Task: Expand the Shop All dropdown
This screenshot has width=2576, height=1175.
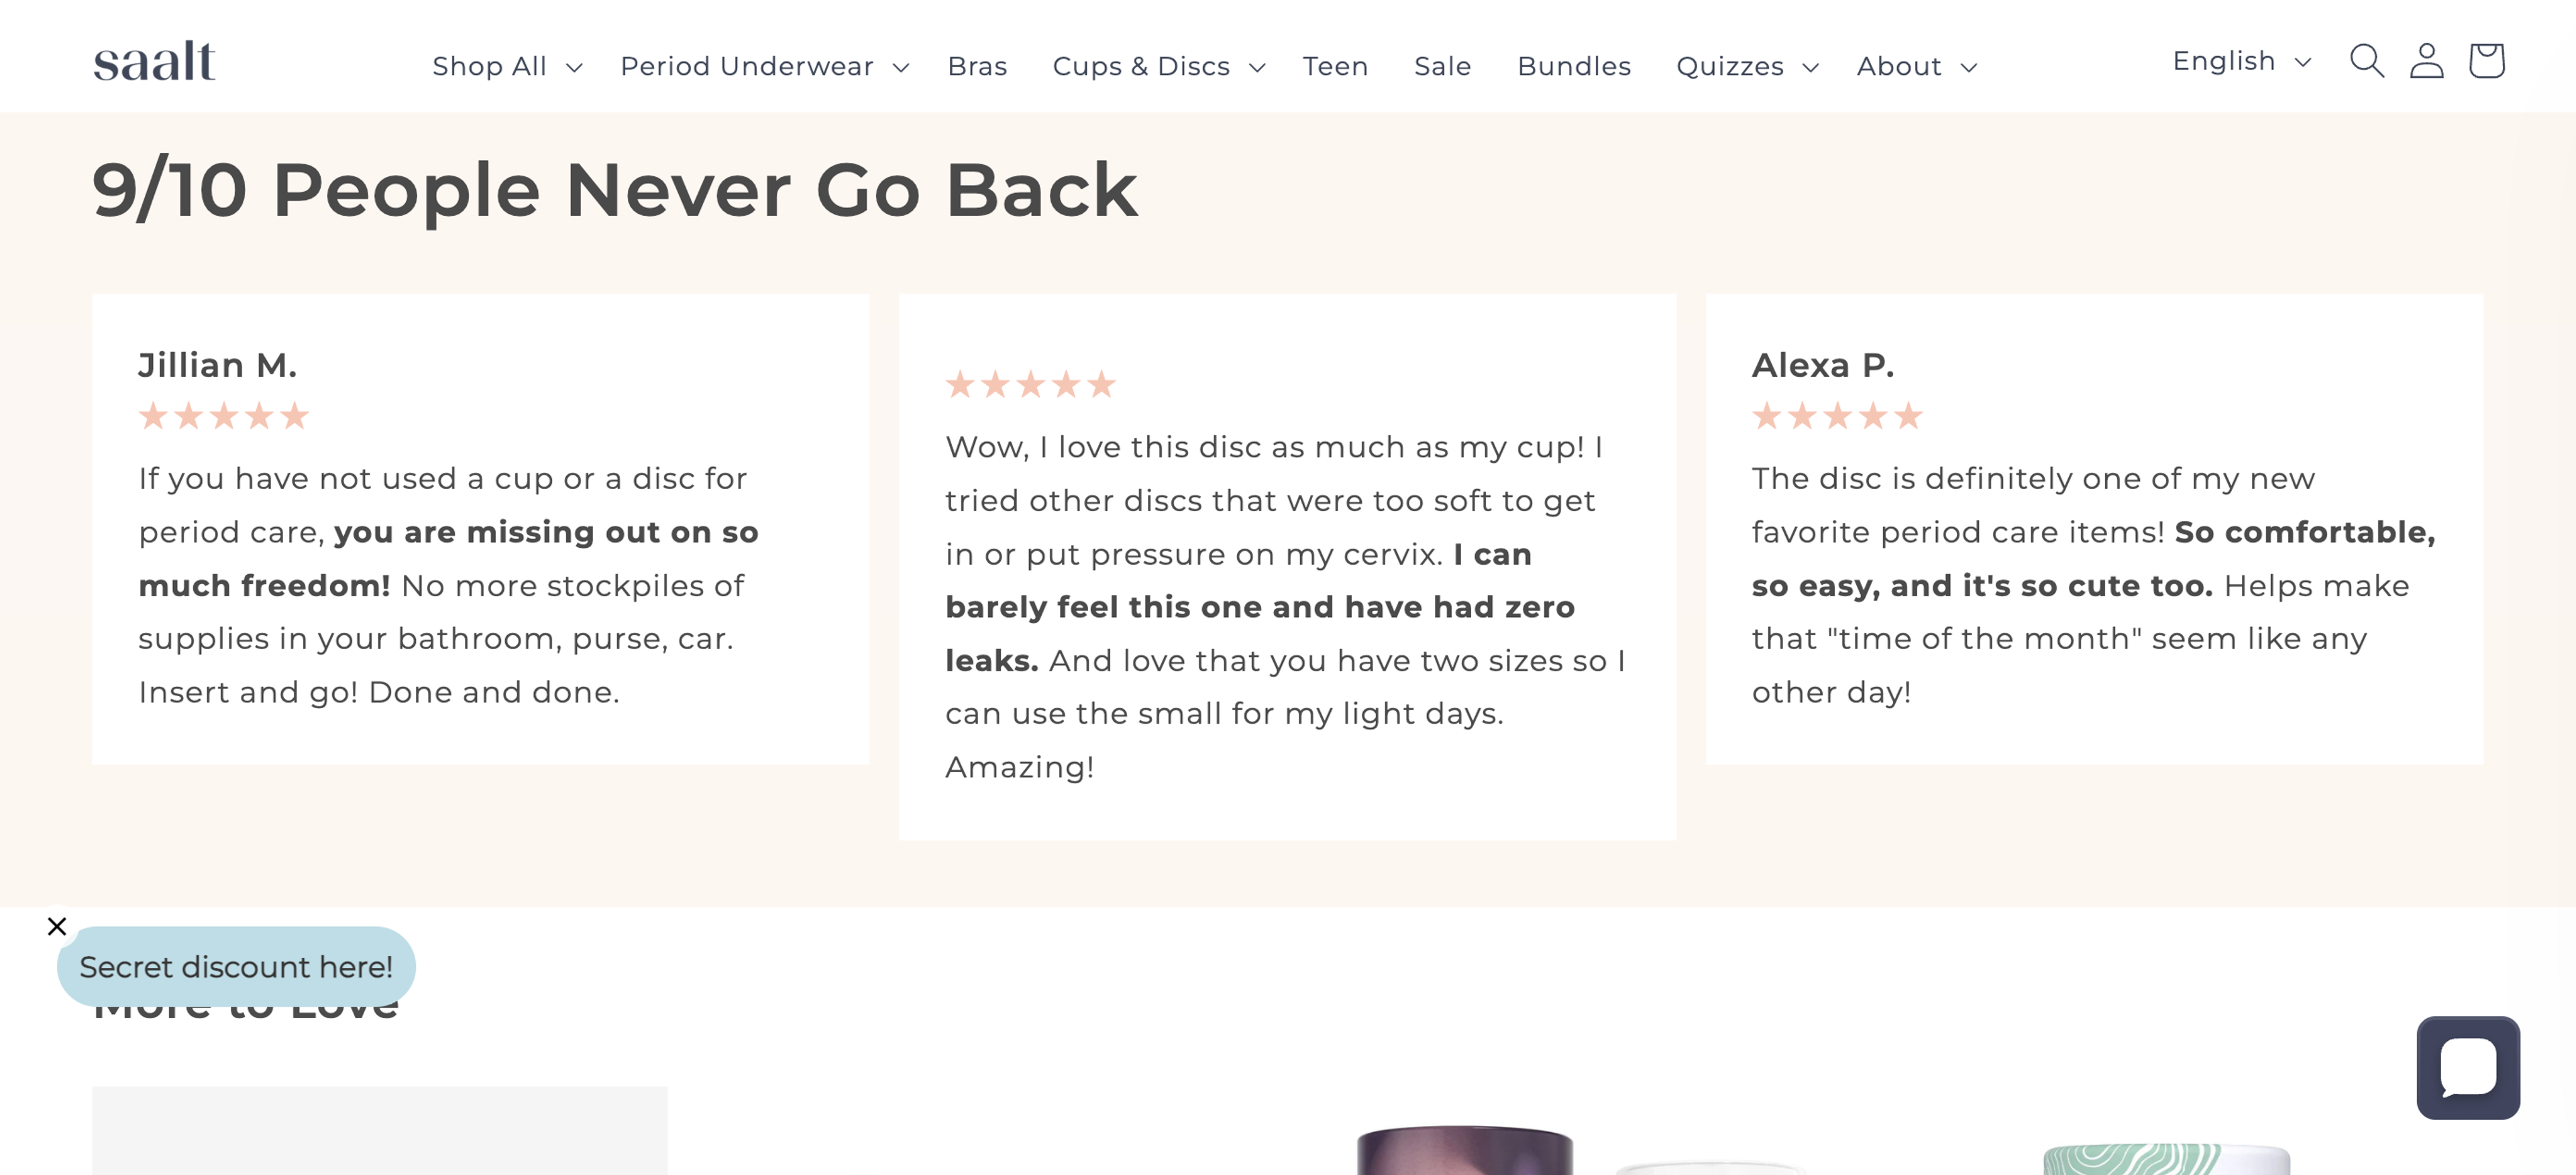Action: tap(505, 66)
